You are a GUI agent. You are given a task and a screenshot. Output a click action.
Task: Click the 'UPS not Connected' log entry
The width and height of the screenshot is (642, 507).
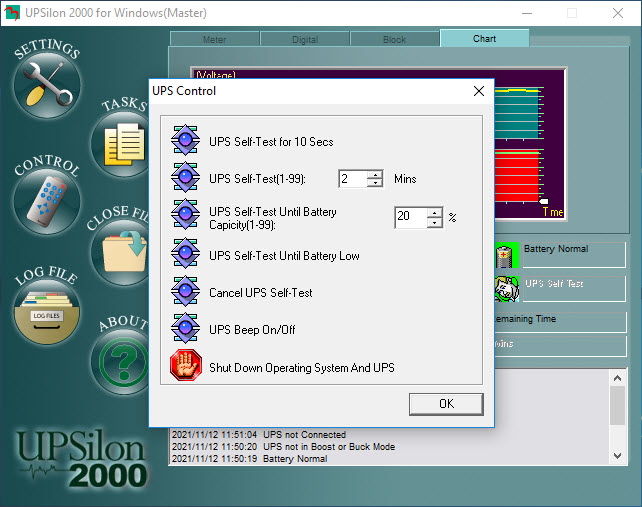pyautogui.click(x=259, y=435)
